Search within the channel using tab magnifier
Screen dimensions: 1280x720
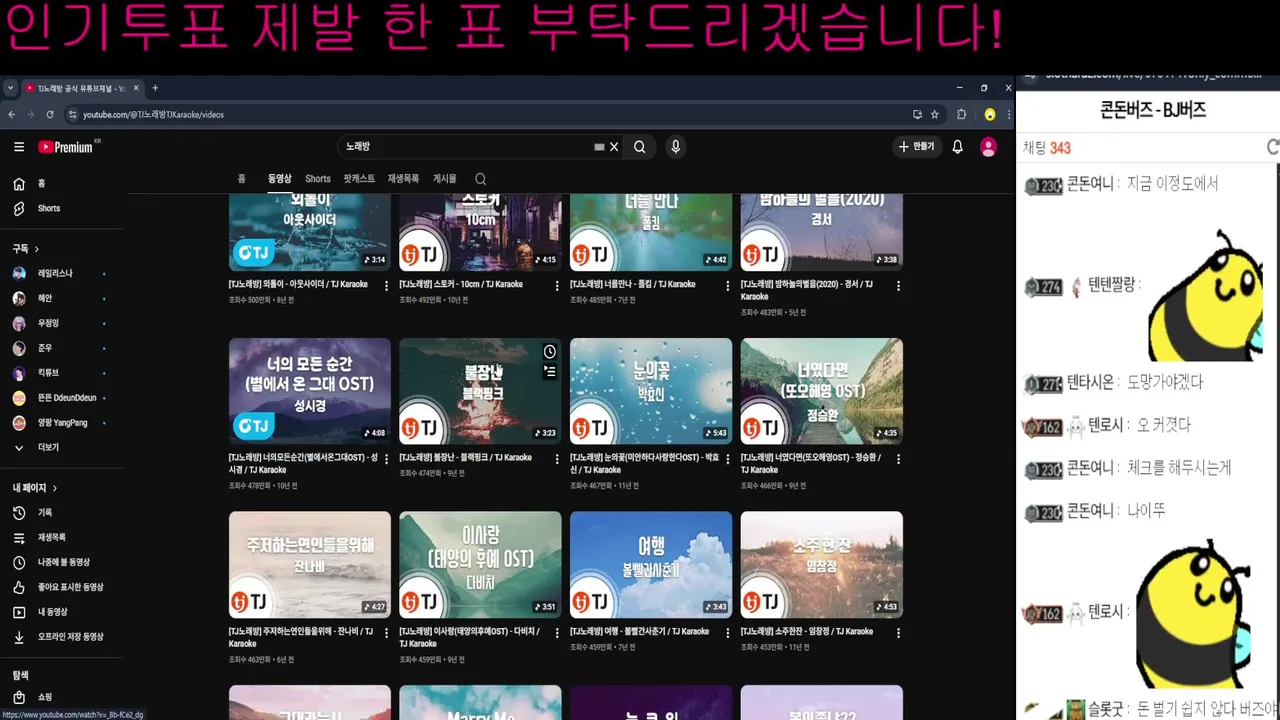[x=480, y=179]
